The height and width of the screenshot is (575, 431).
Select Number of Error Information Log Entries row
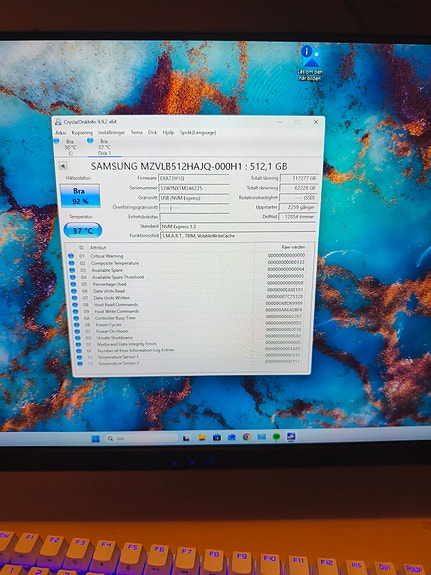(x=189, y=350)
